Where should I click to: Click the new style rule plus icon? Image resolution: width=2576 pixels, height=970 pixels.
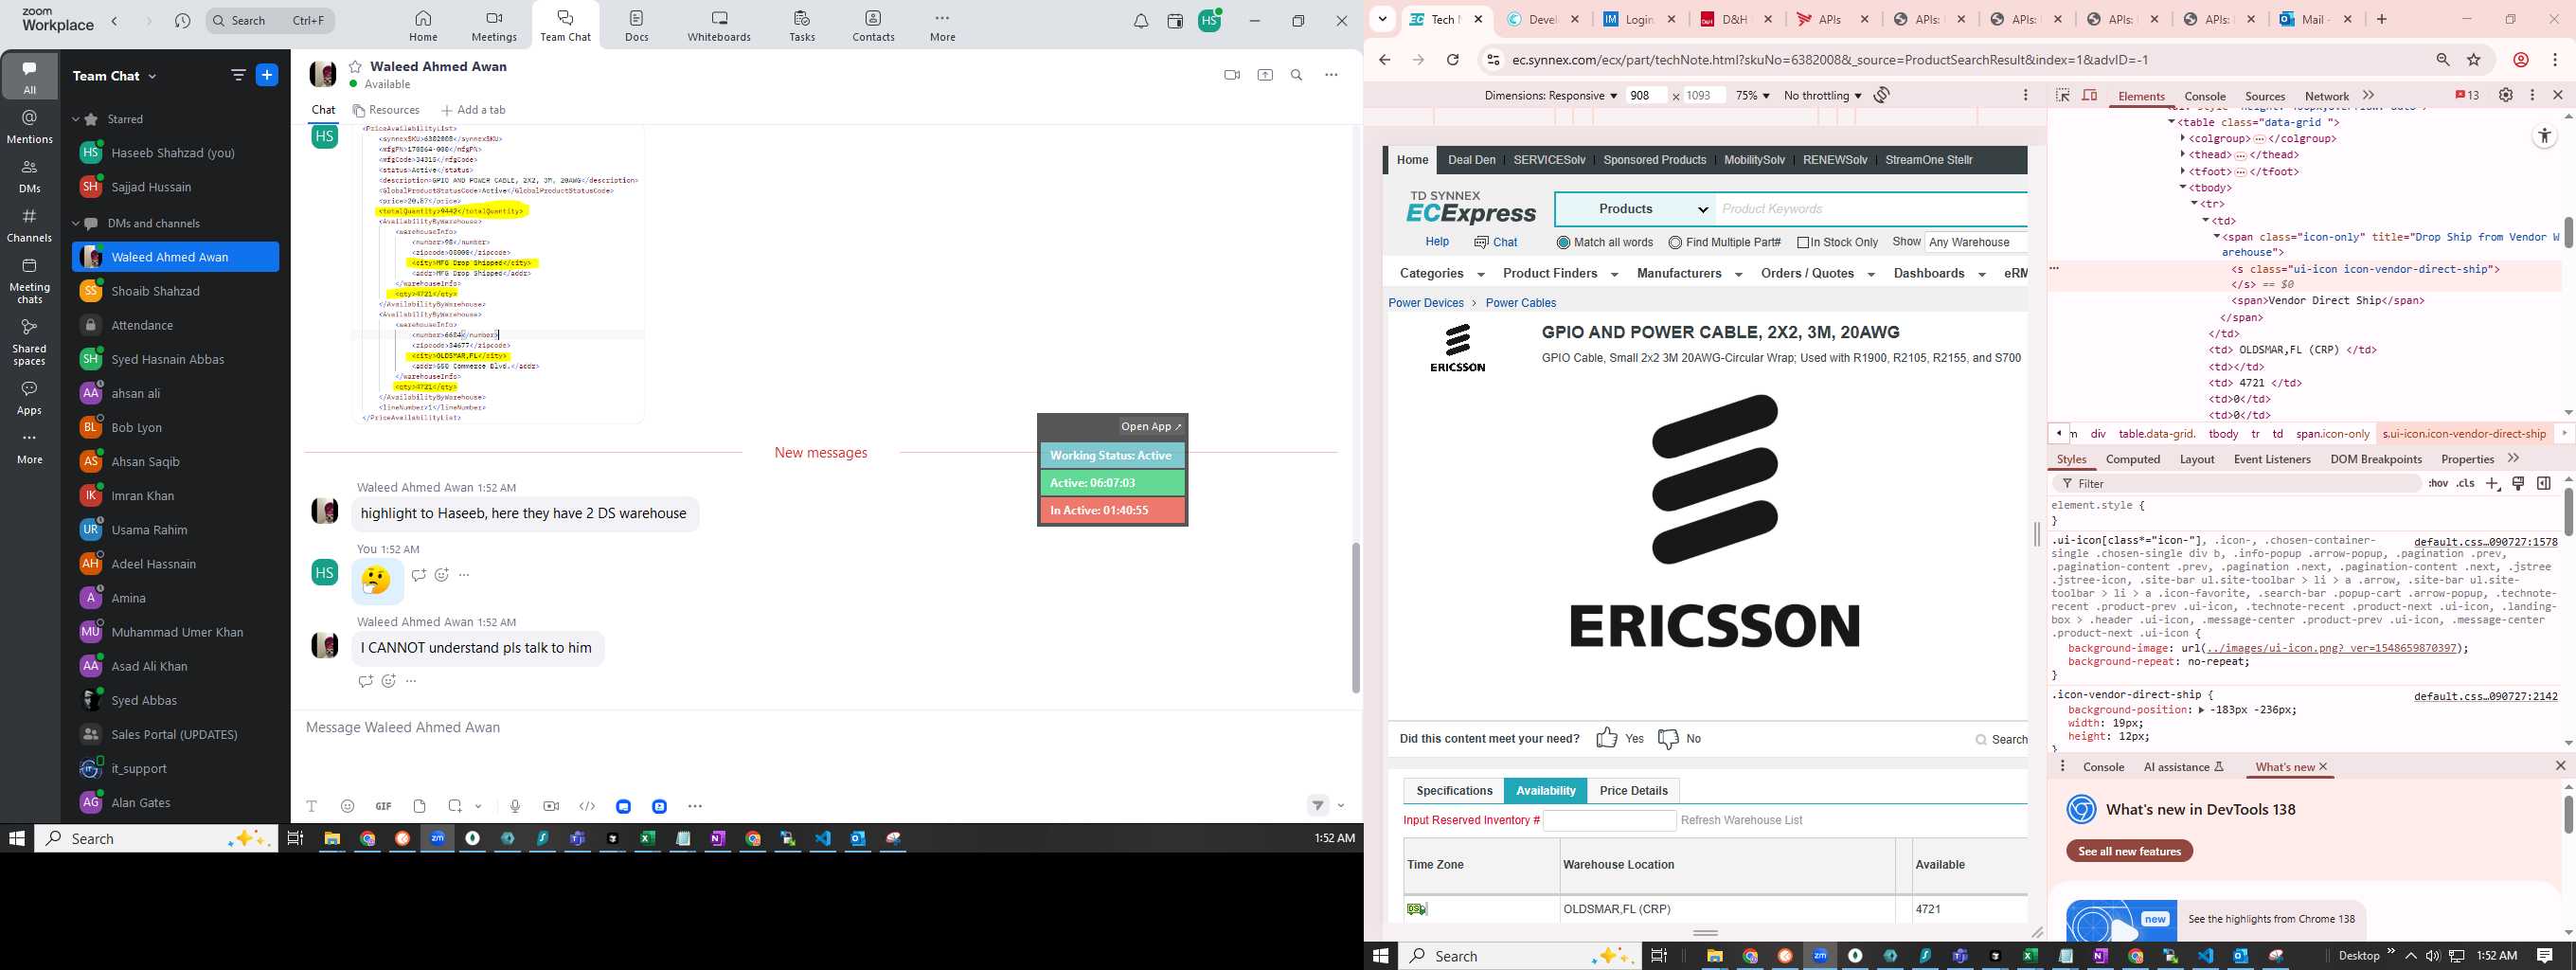click(2493, 484)
